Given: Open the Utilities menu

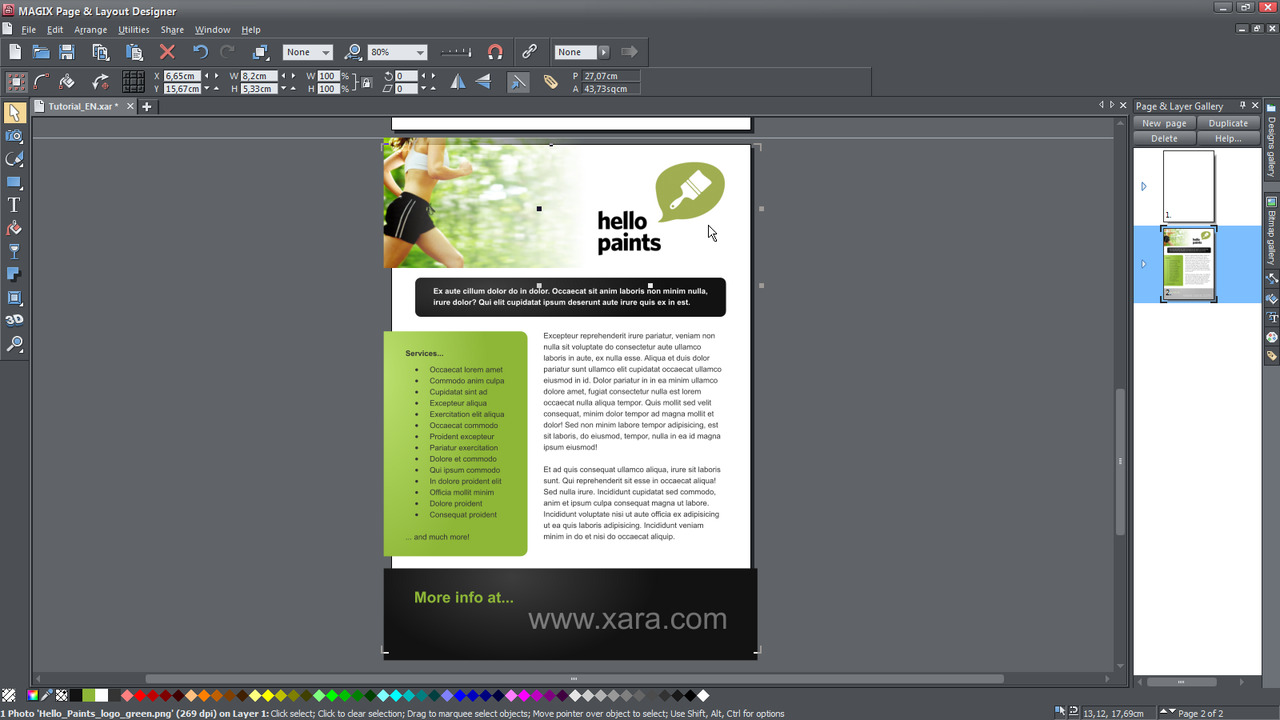Looking at the screenshot, I should click(134, 30).
